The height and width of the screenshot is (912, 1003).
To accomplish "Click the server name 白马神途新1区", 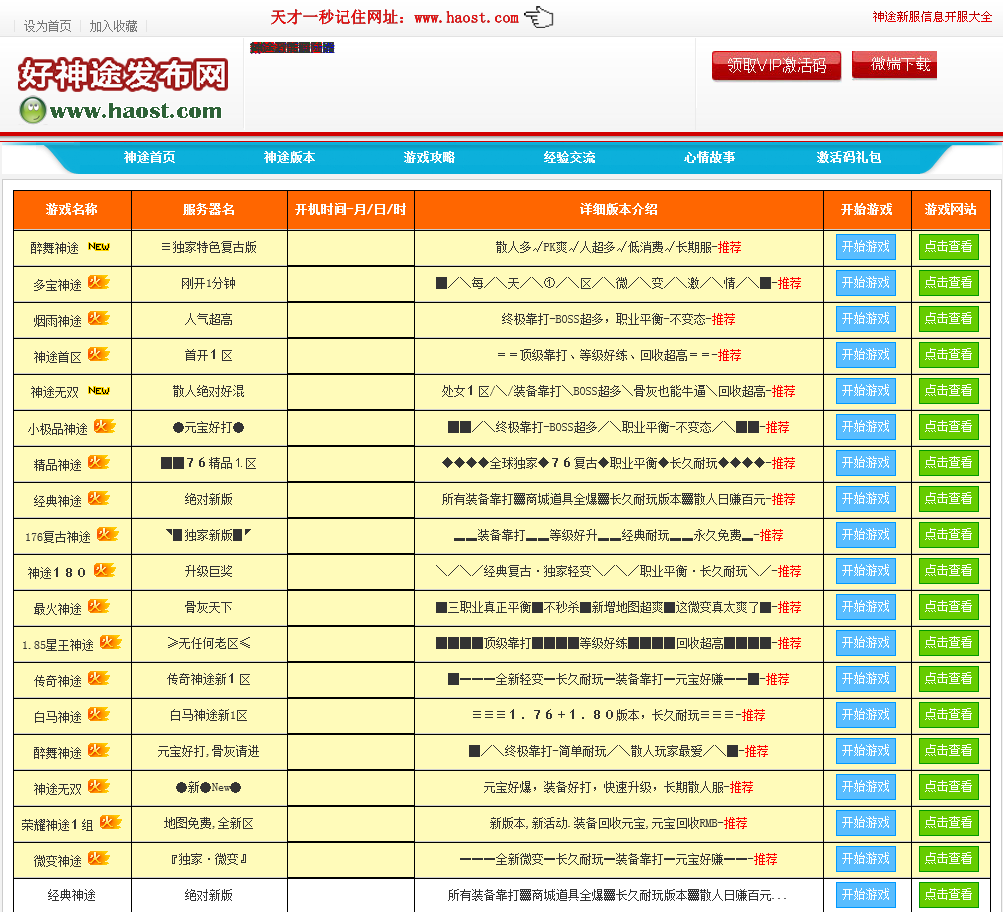I will [x=209, y=715].
